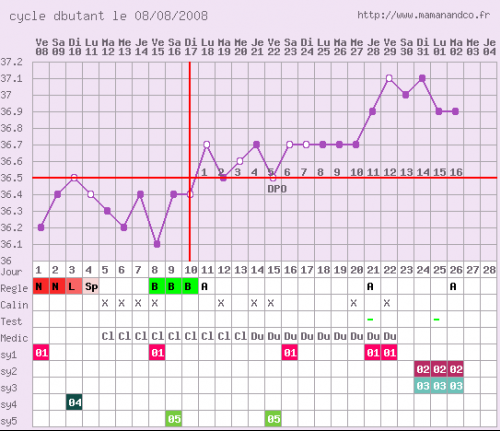This screenshot has height=431, width=500.
Task: Click the 'sy5' row label
Action: click(x=9, y=421)
